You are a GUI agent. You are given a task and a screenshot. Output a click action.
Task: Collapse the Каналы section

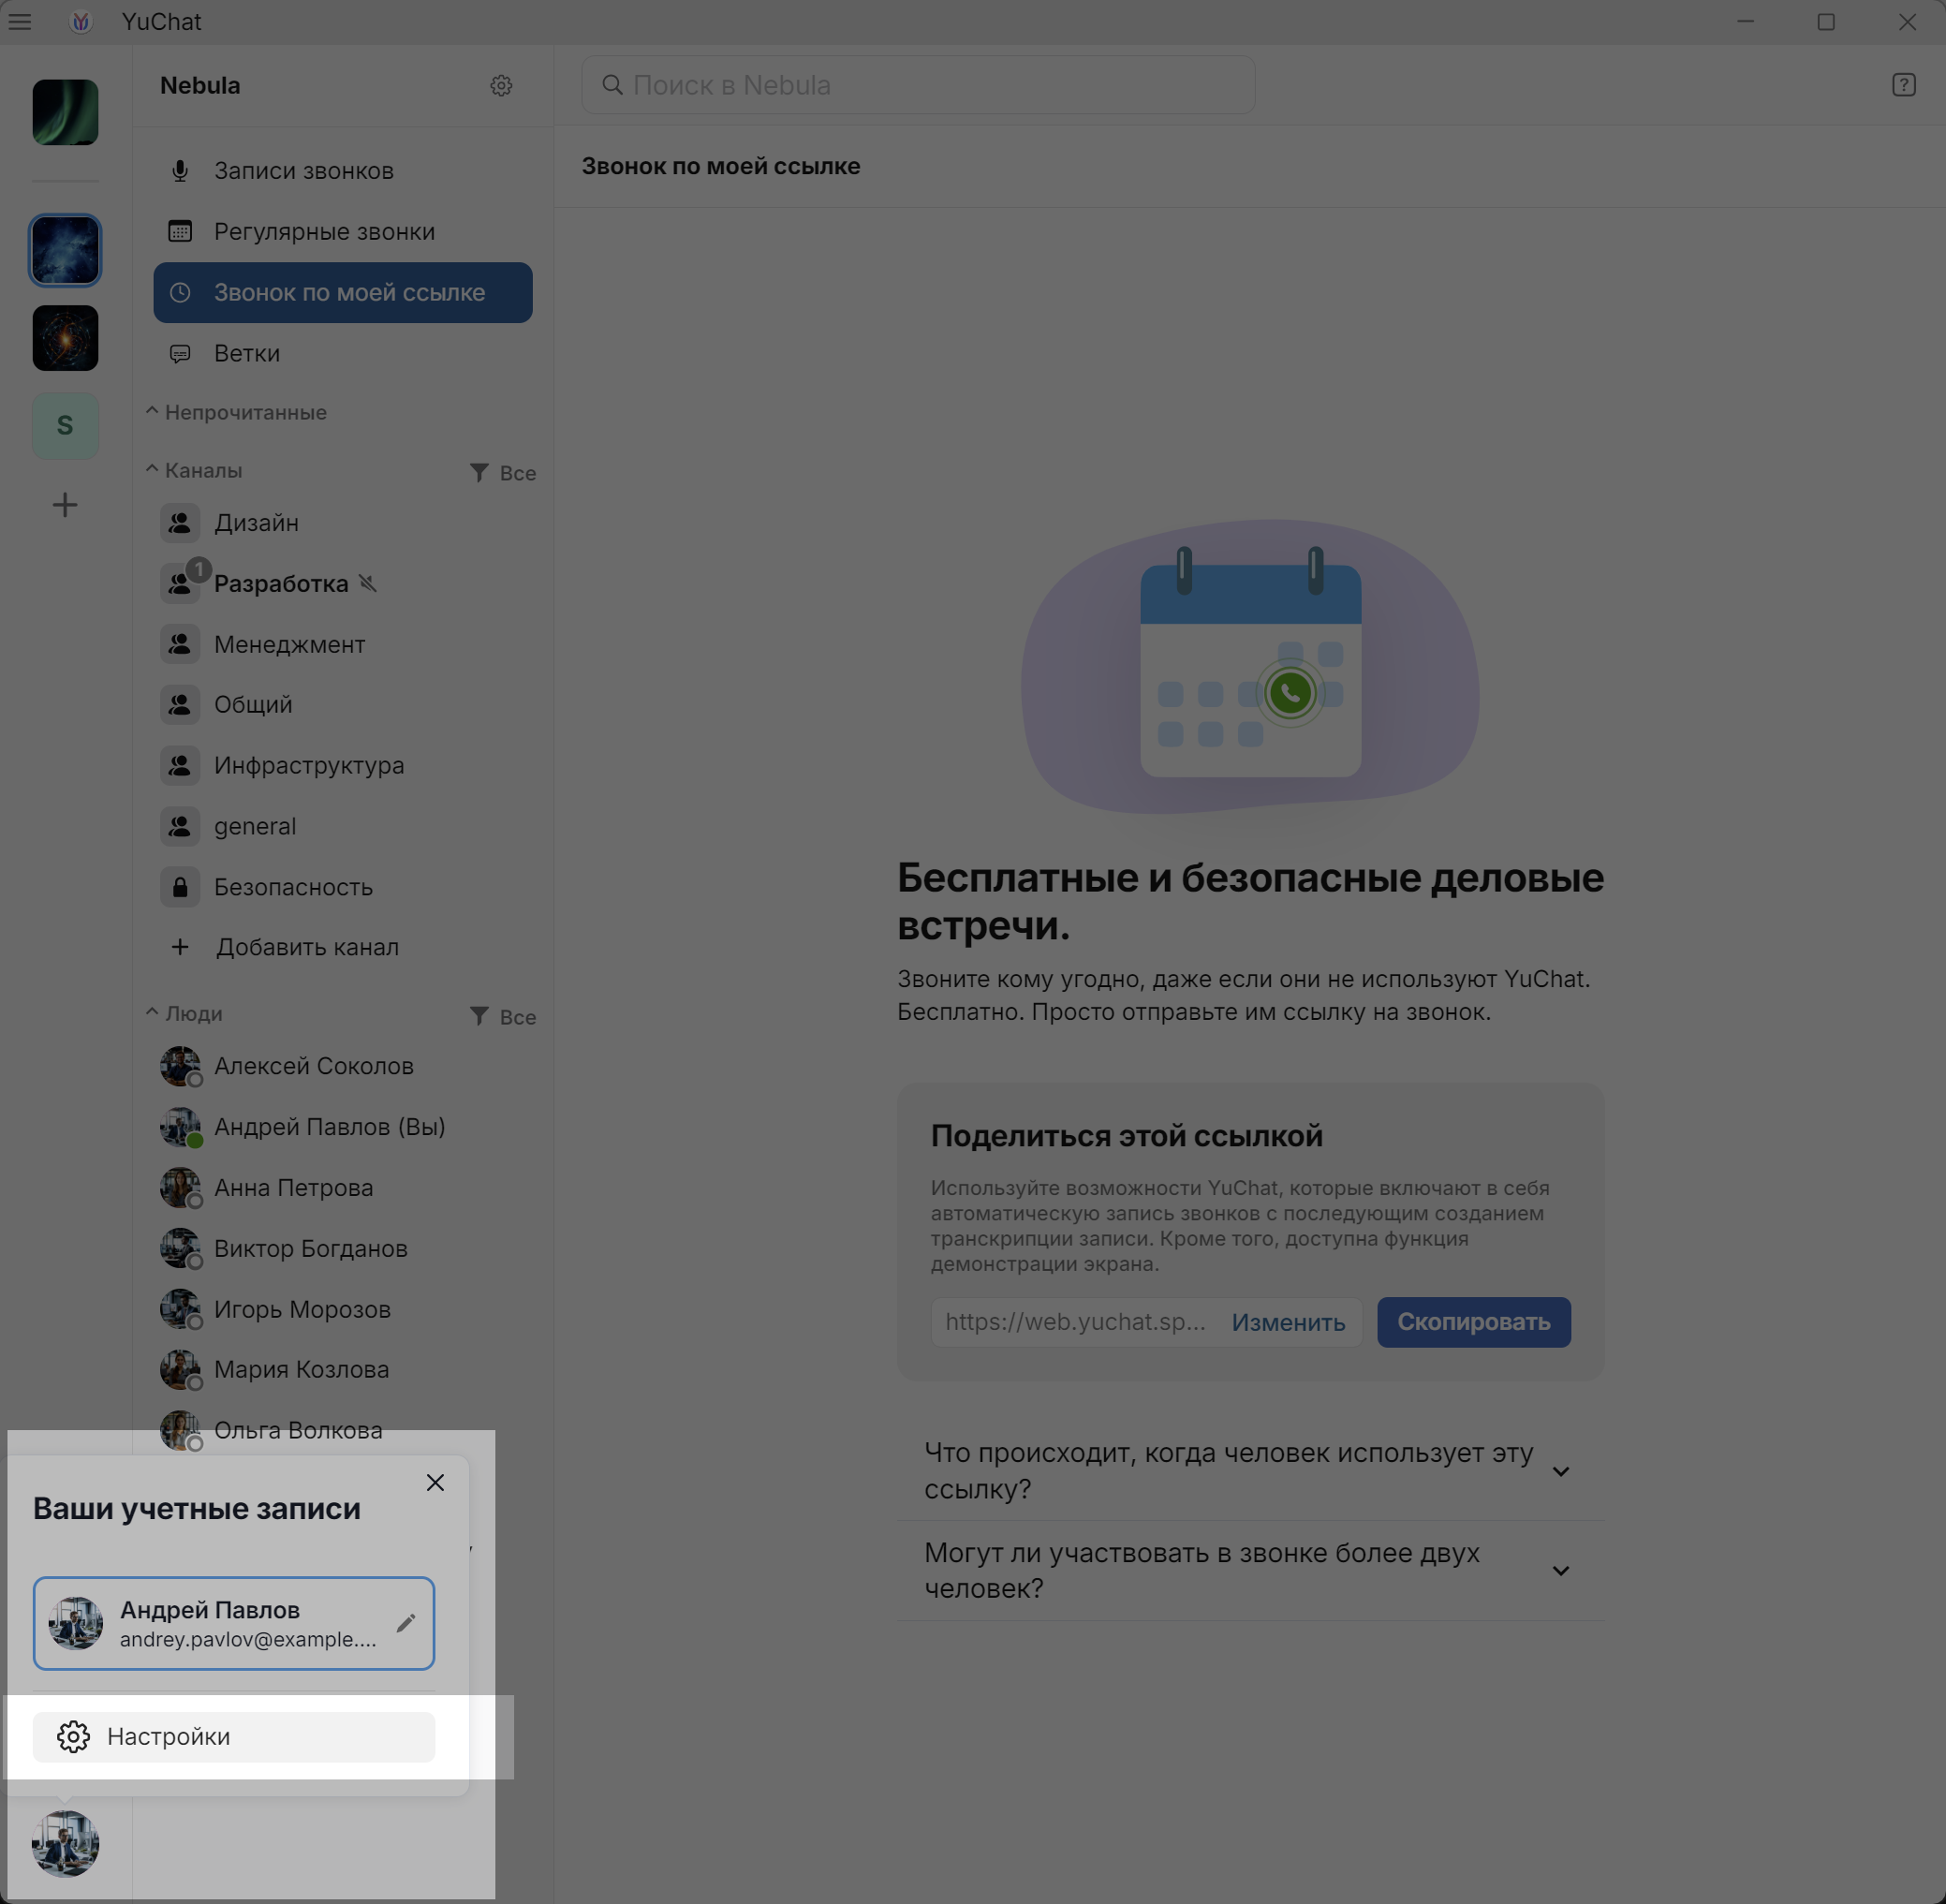click(x=194, y=470)
